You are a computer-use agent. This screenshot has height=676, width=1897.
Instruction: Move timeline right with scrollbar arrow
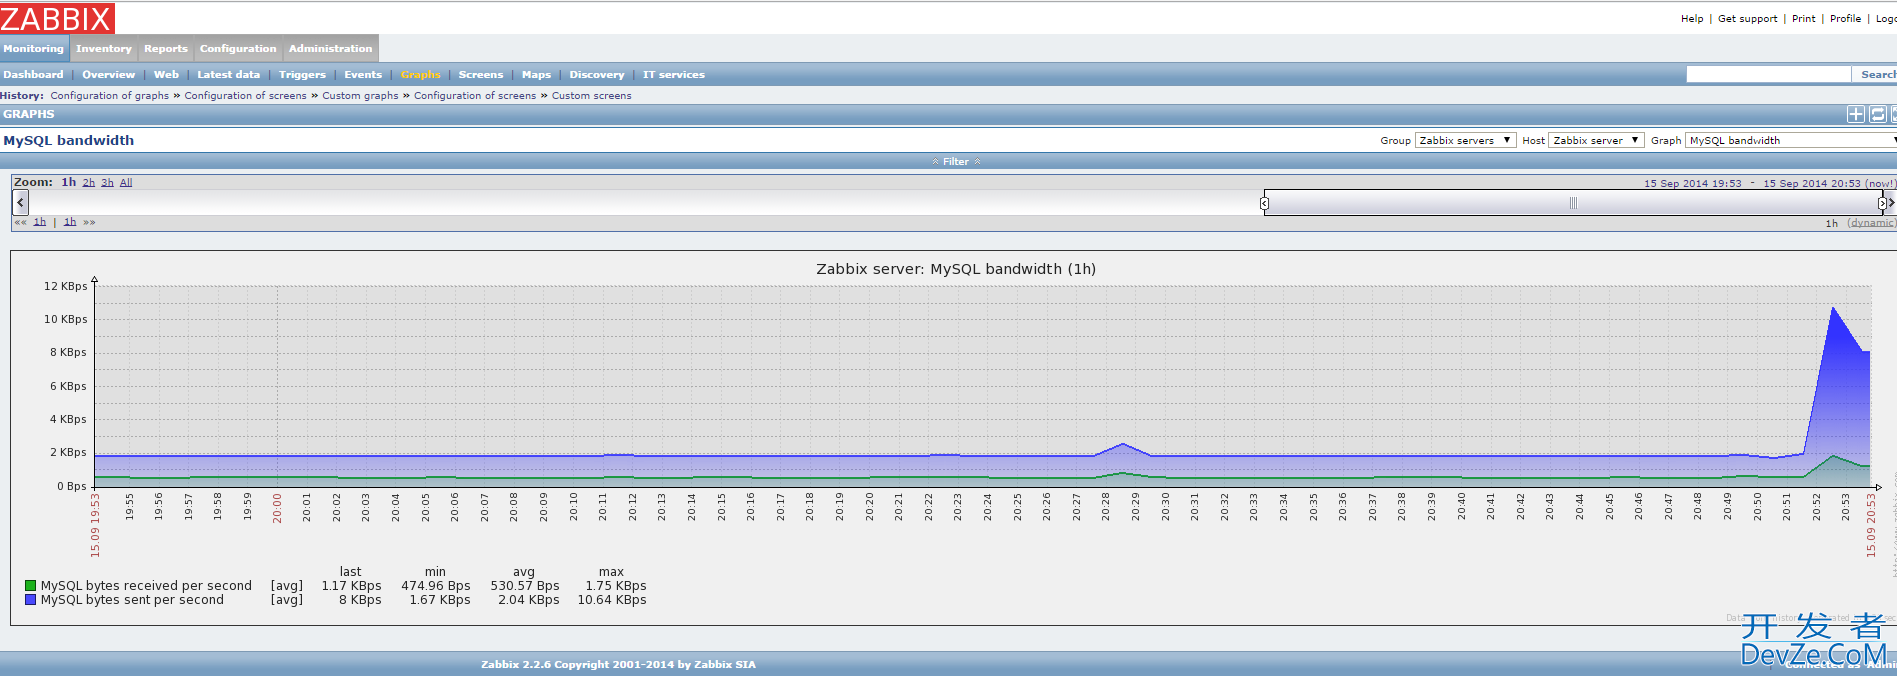tap(1891, 202)
